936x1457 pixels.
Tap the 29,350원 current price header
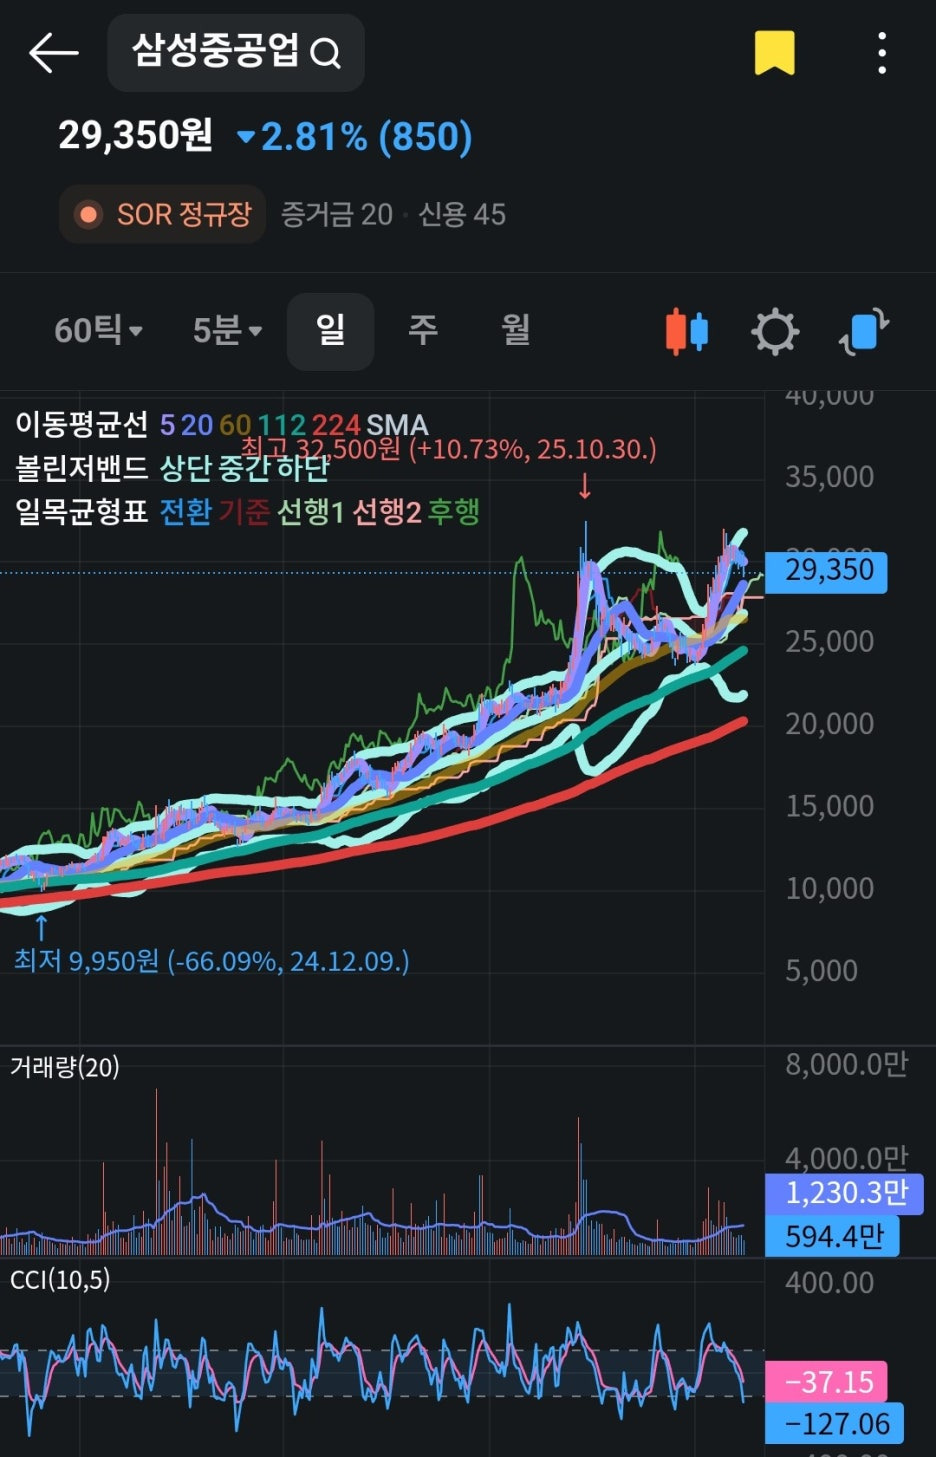[x=135, y=135]
